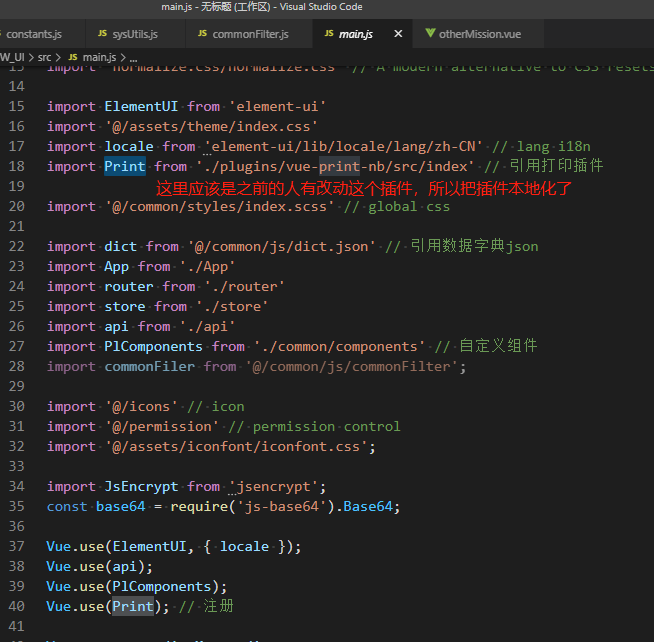Click the './router' import path
Image resolution: width=654 pixels, height=642 pixels.
(x=244, y=287)
